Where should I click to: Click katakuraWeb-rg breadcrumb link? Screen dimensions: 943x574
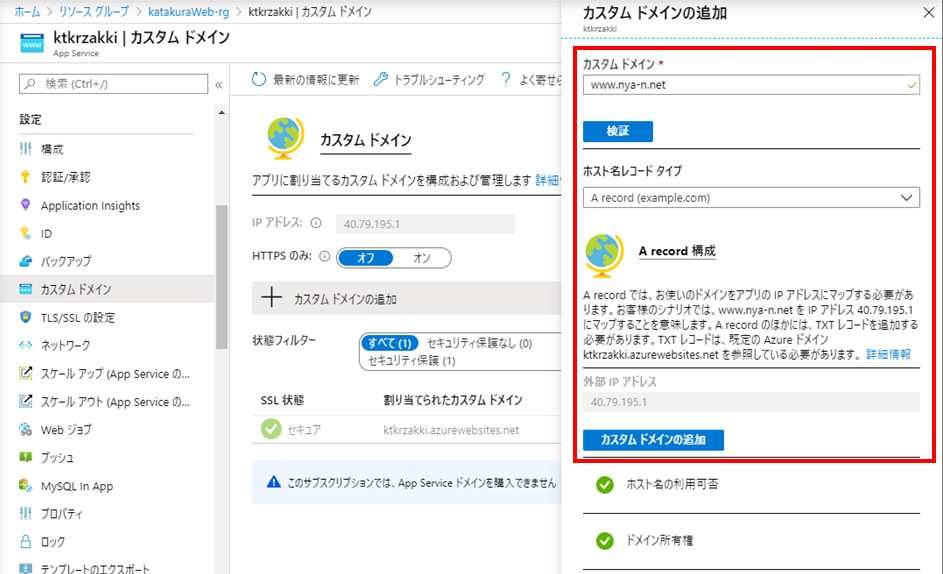(188, 11)
